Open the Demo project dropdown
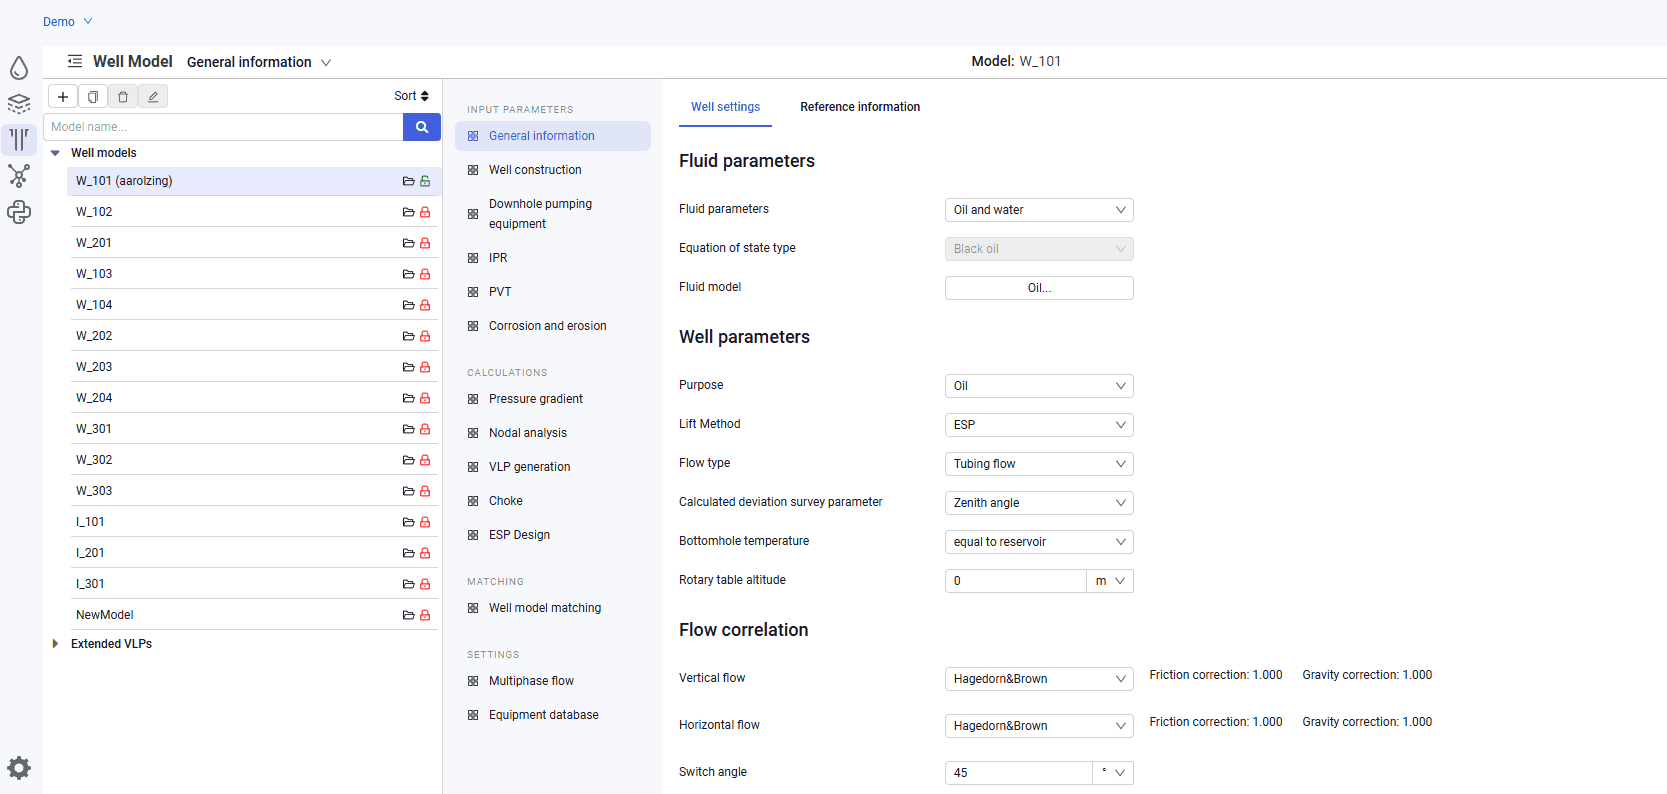Screen dimensions: 1667x794 click(x=68, y=22)
